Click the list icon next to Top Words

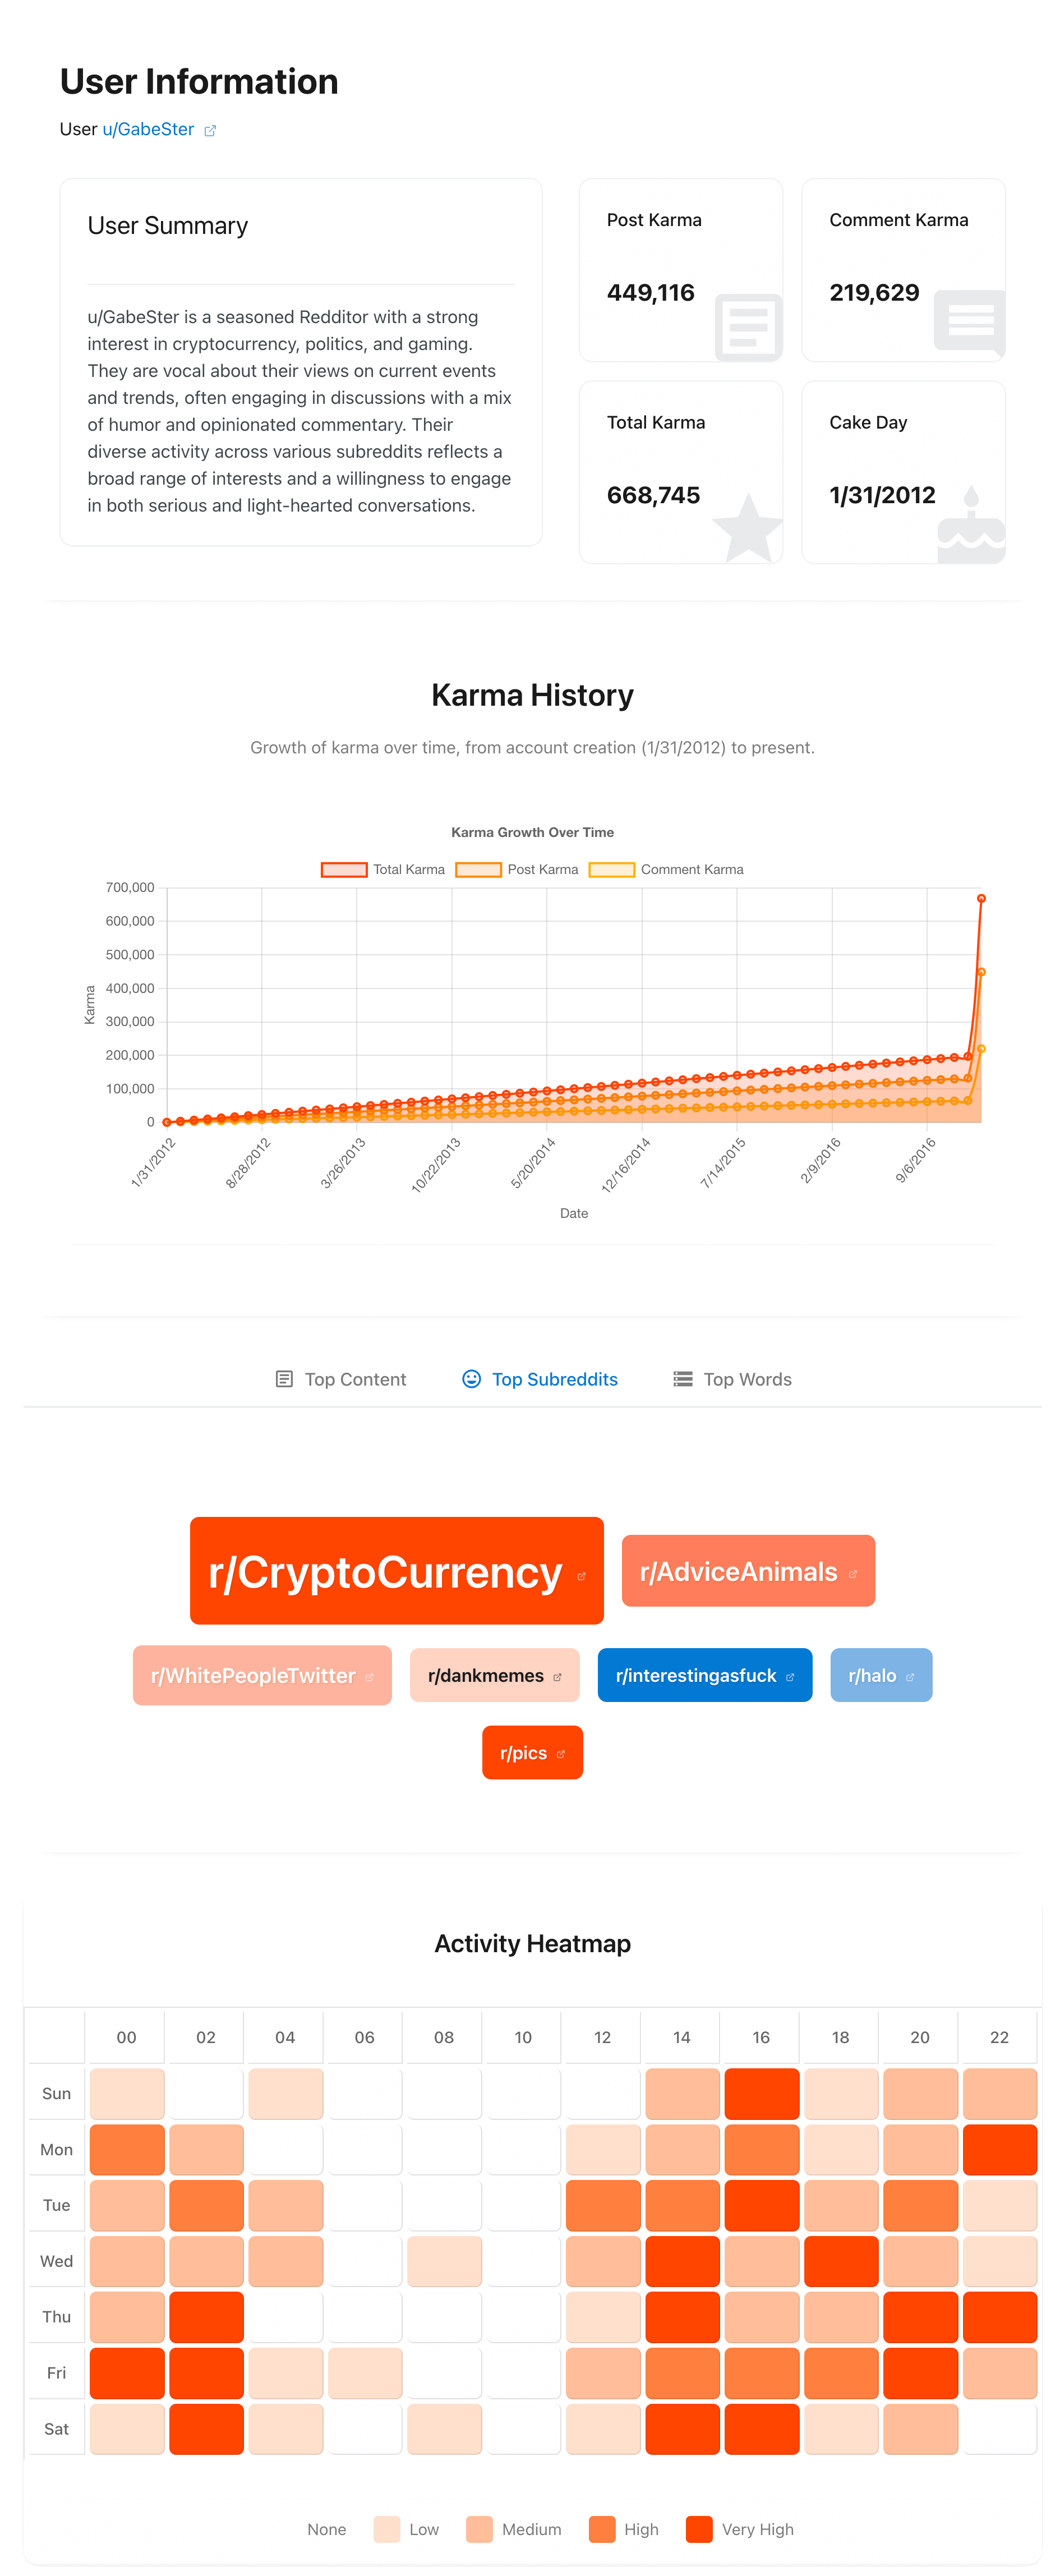coord(683,1379)
